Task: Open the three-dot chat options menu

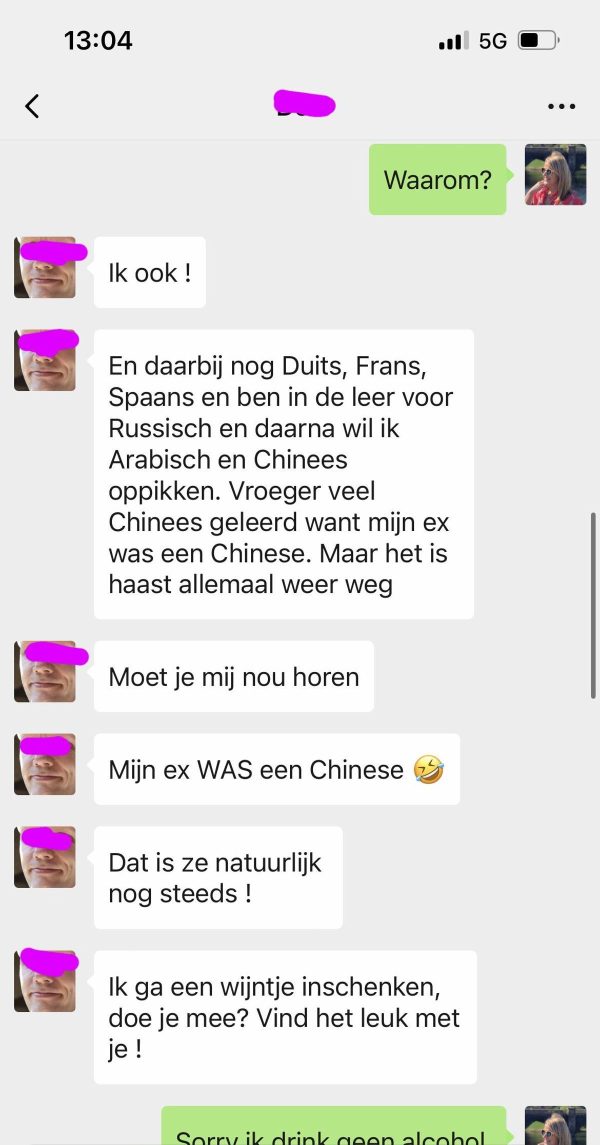Action: coord(561,107)
